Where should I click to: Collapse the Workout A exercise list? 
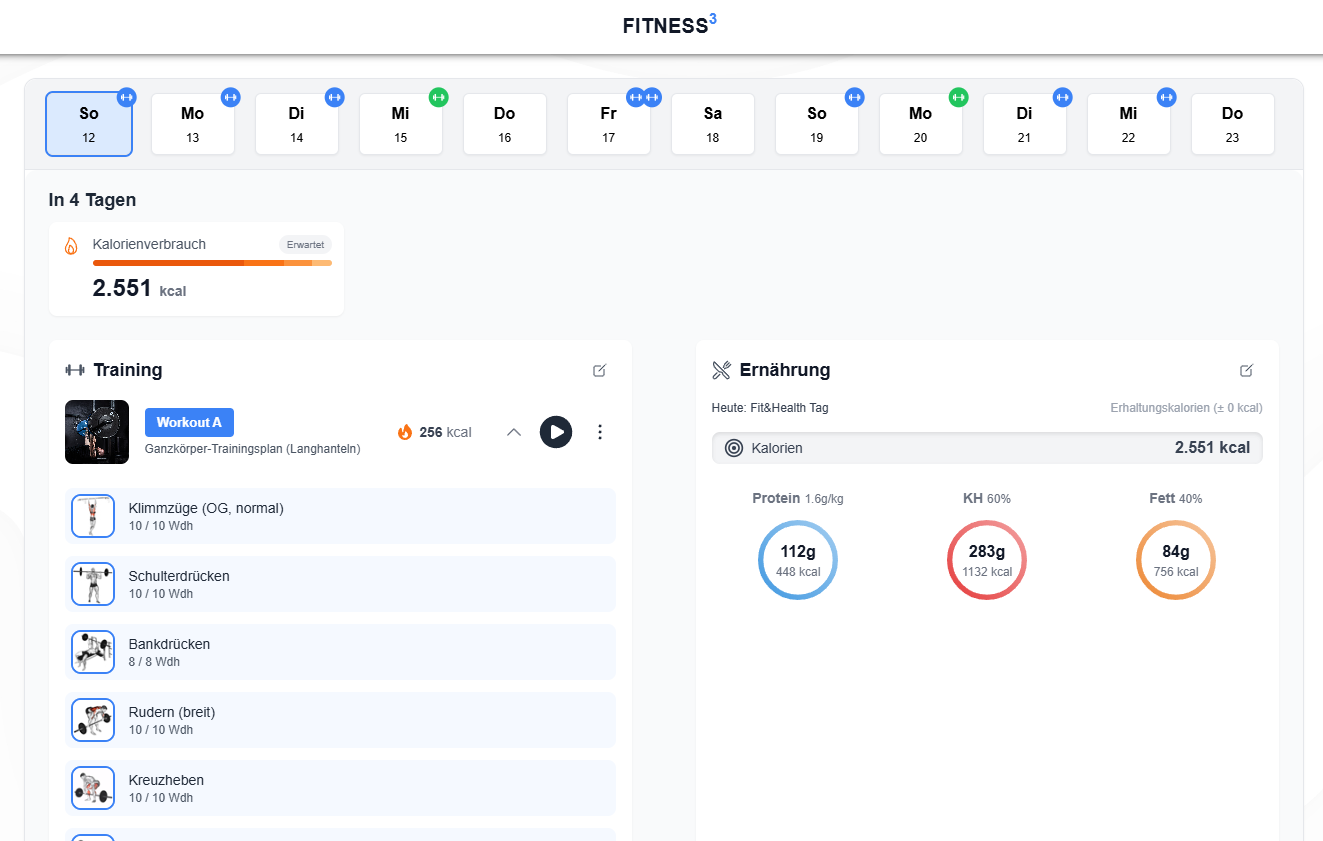point(514,432)
